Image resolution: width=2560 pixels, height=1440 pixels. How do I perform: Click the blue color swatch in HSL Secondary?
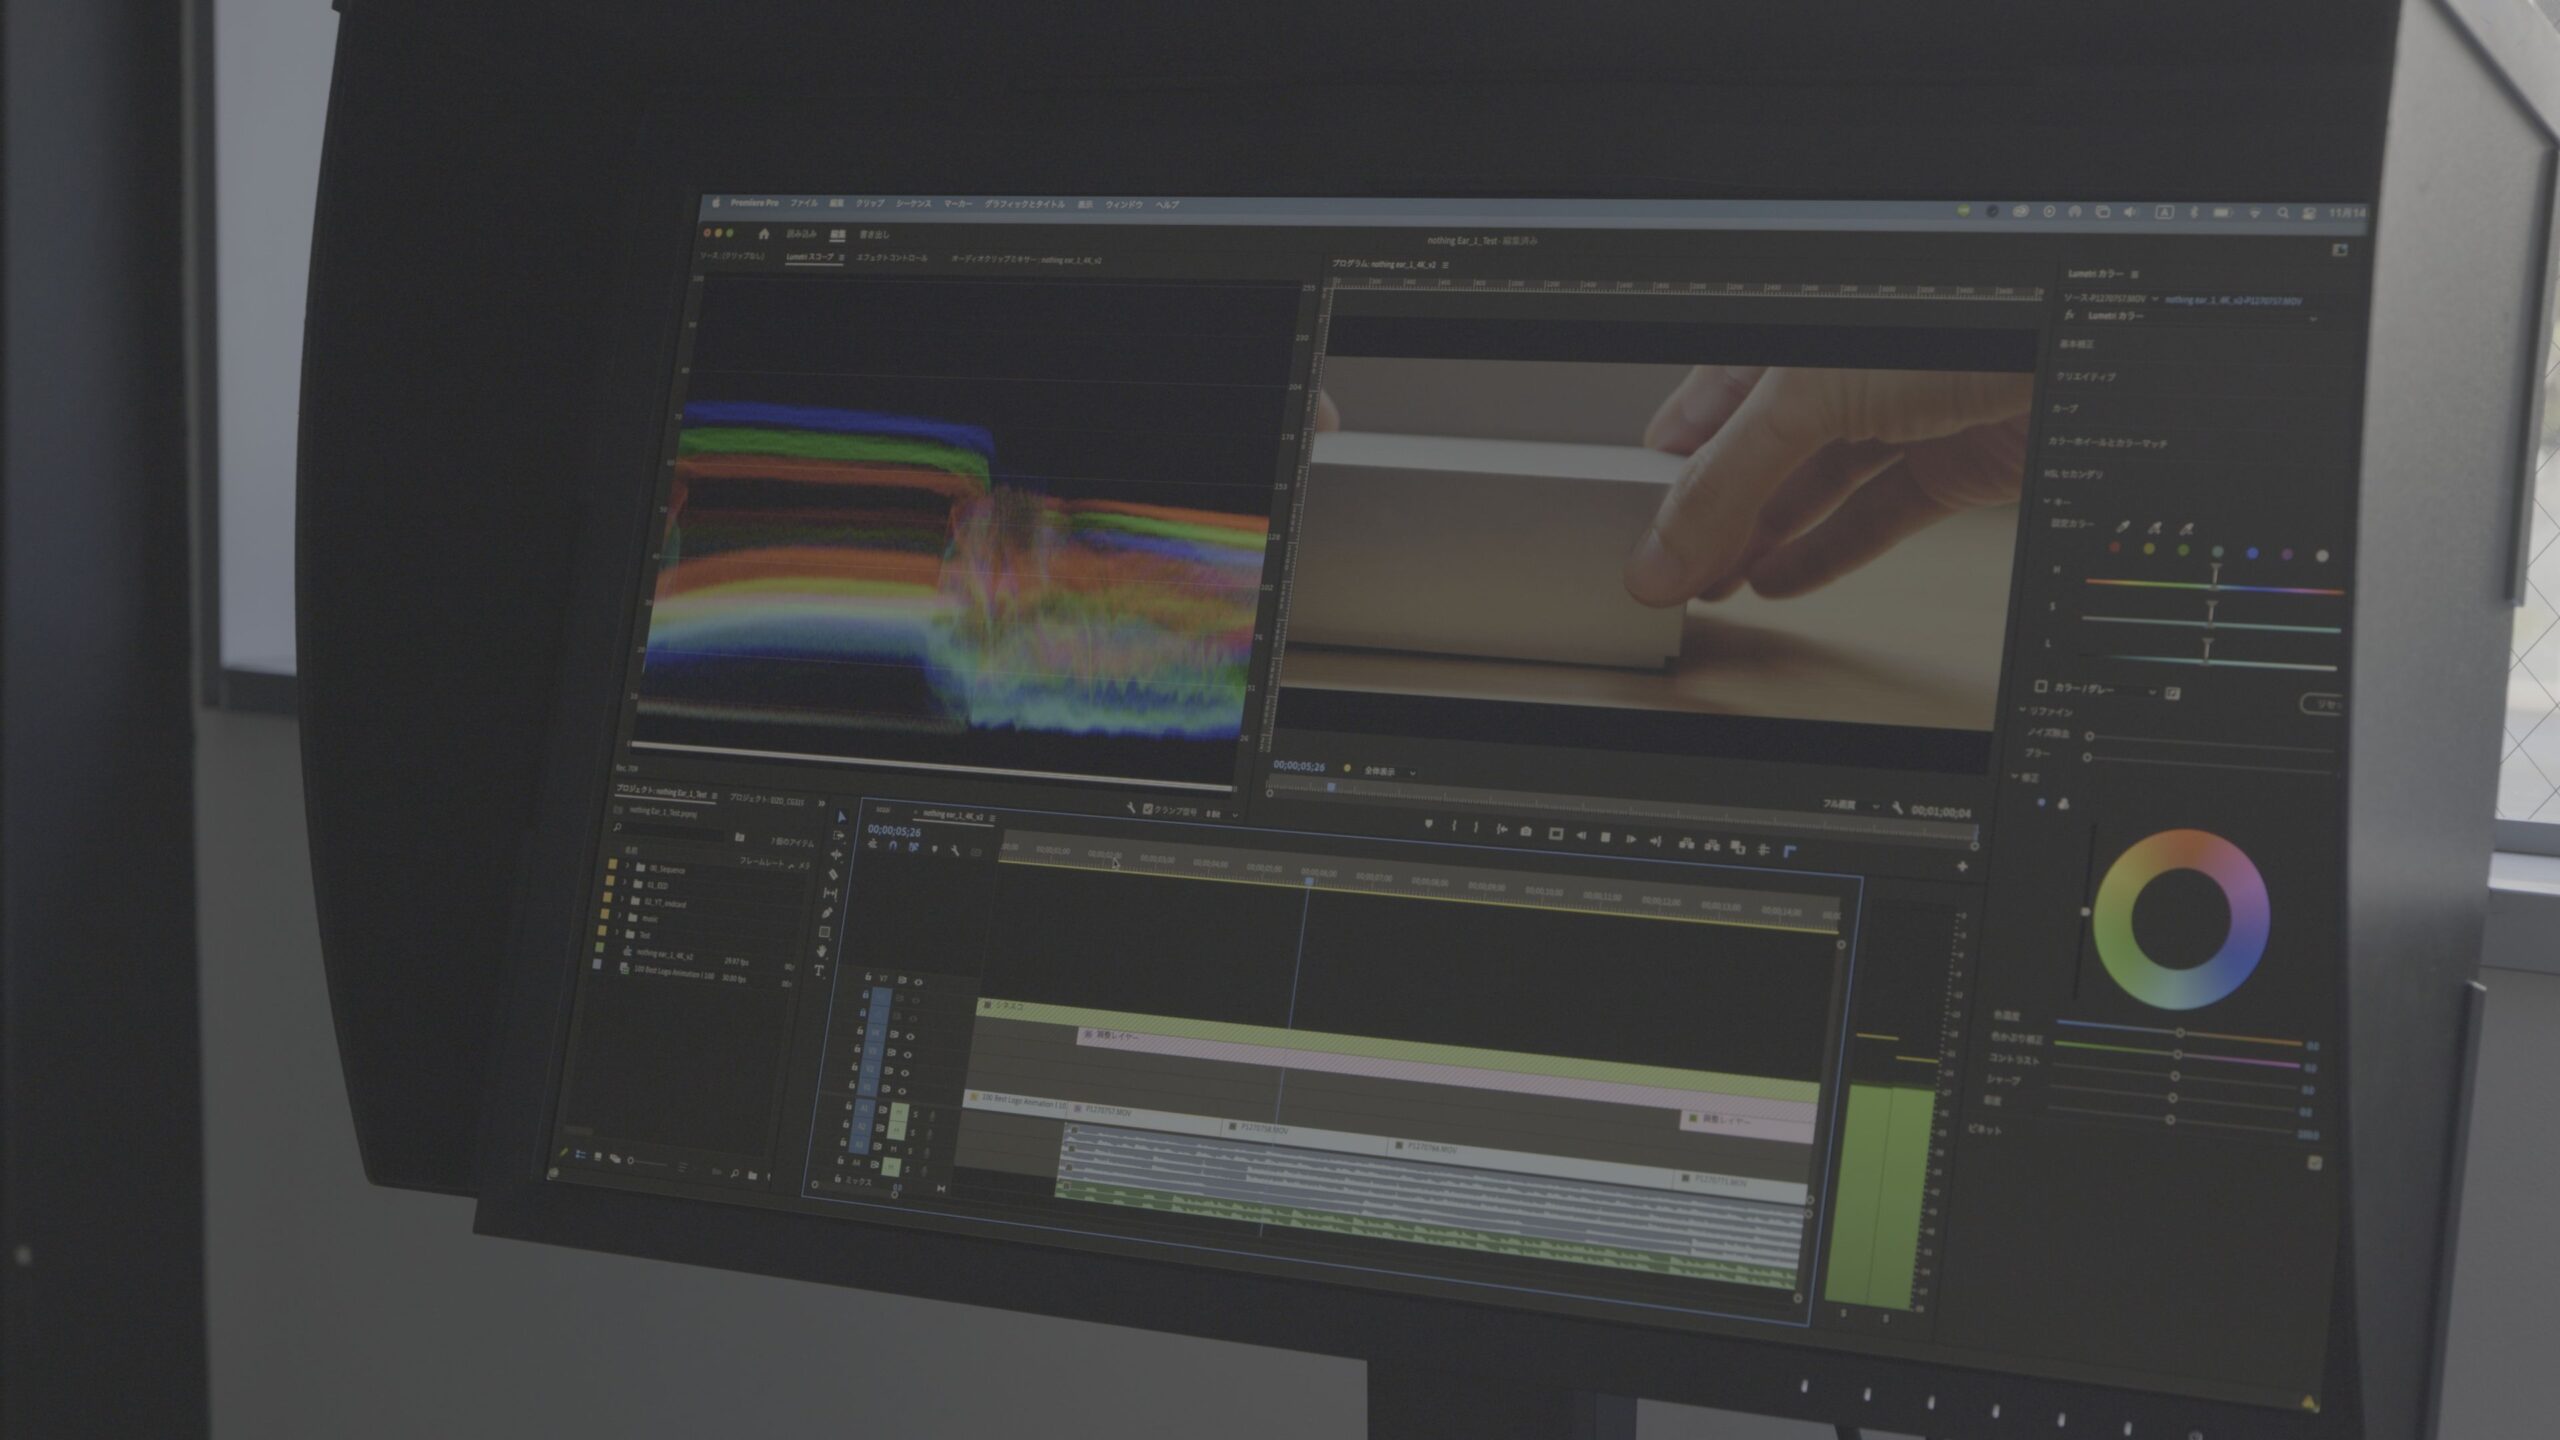[x=2253, y=553]
